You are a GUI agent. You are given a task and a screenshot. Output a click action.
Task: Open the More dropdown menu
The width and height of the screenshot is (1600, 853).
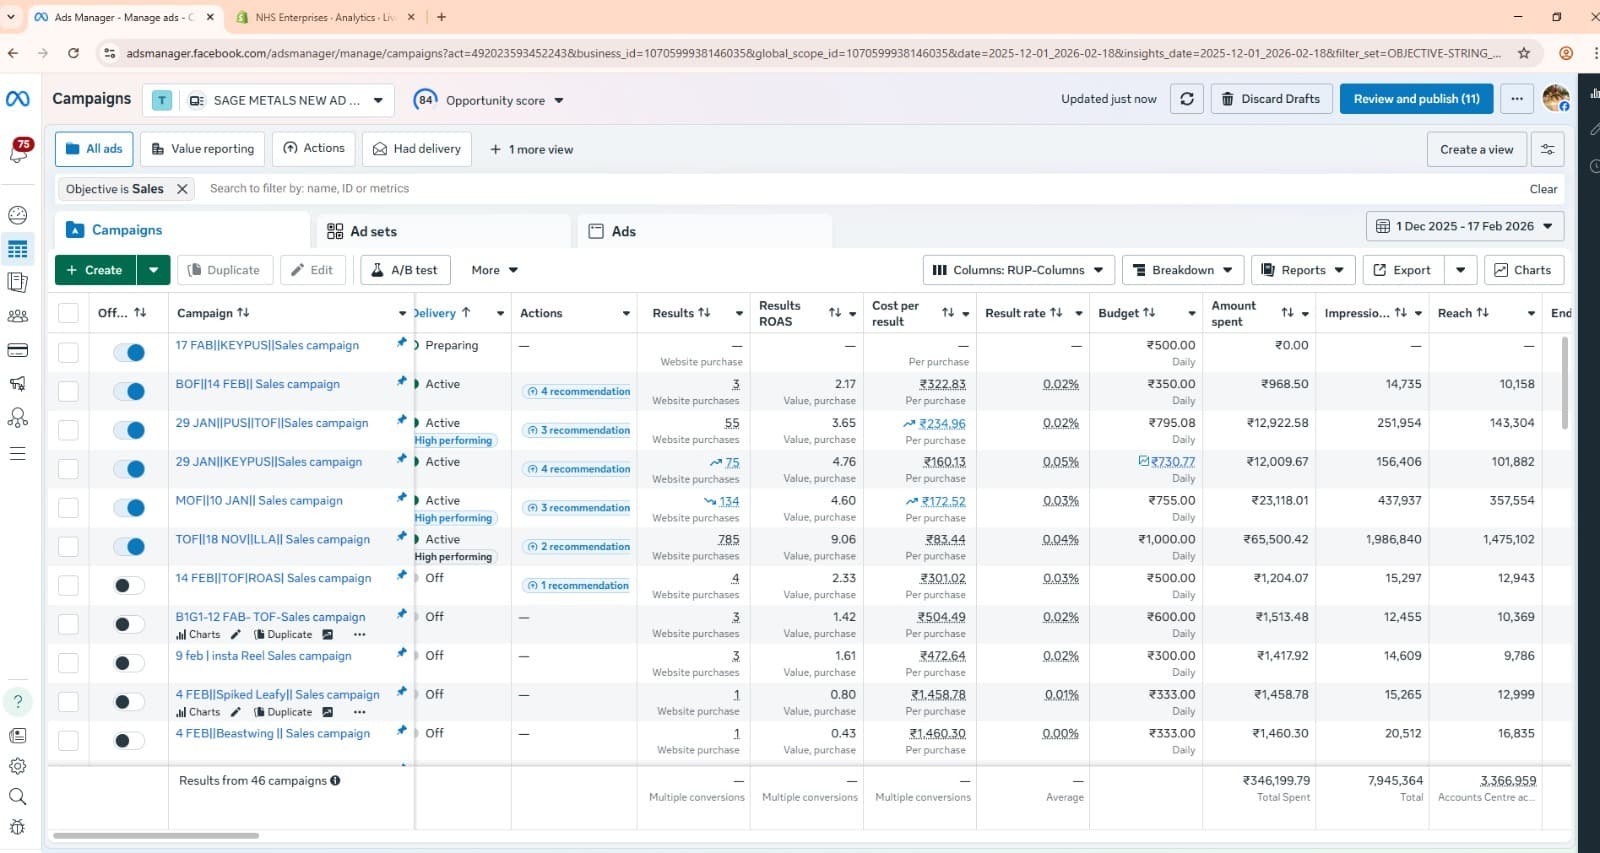tap(495, 270)
